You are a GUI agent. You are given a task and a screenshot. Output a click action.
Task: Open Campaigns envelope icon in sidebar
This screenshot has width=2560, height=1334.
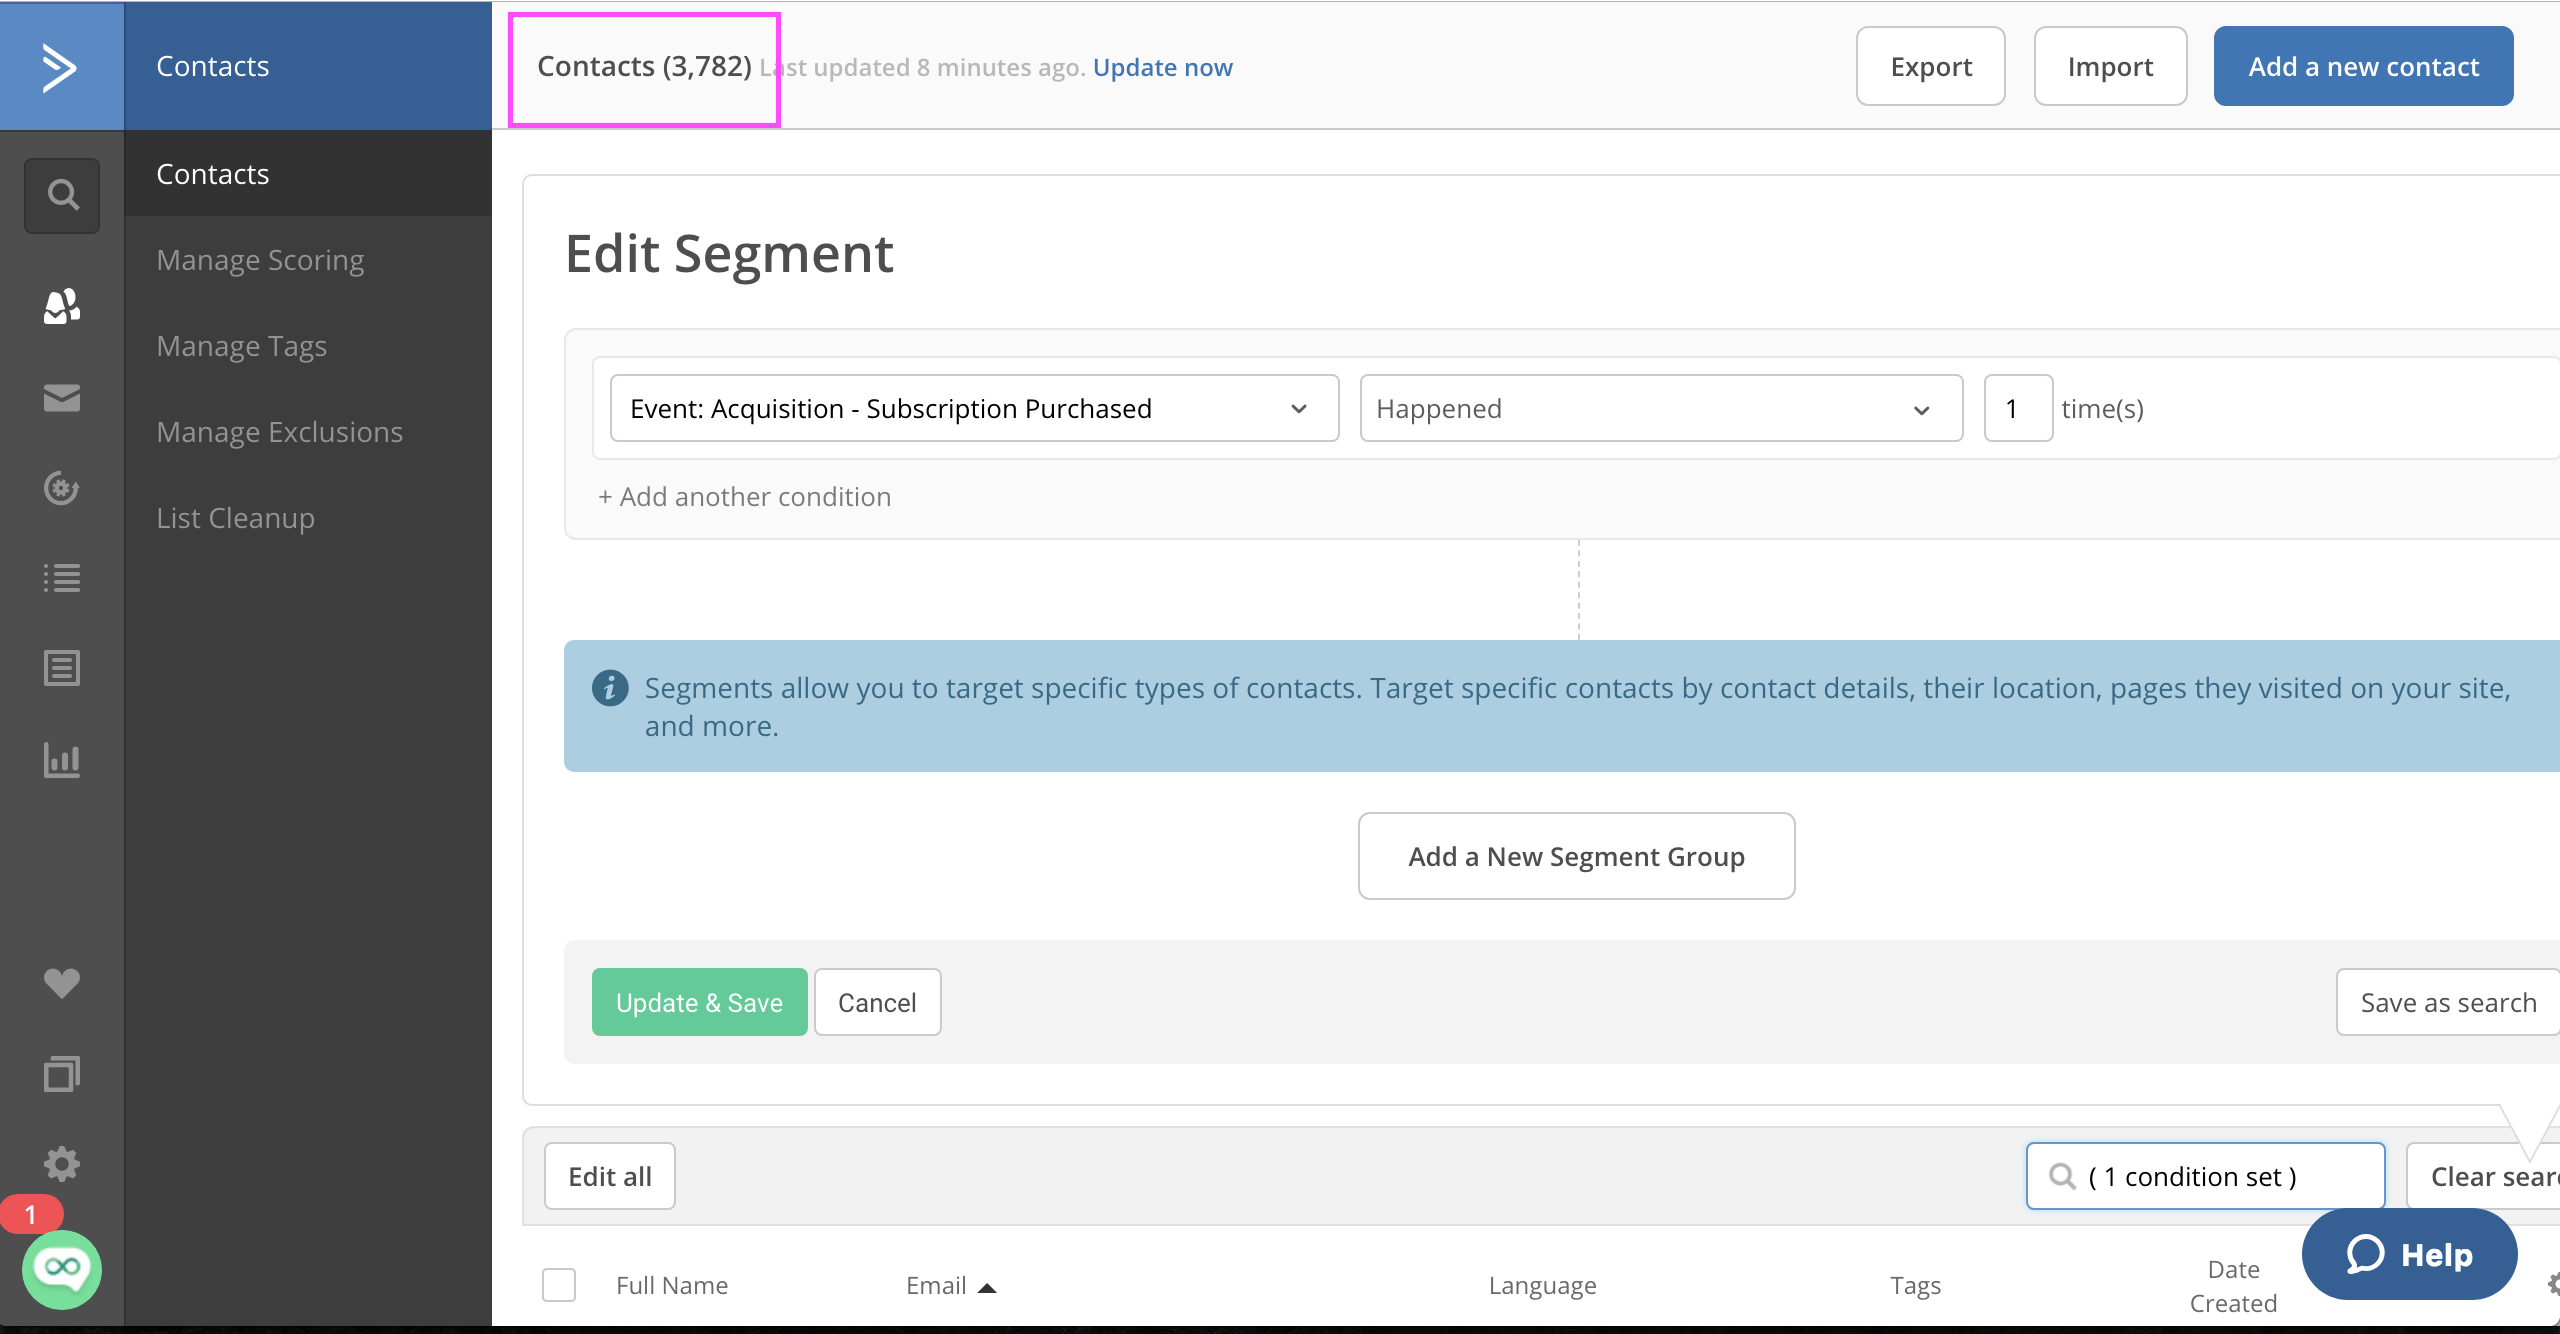point(62,398)
